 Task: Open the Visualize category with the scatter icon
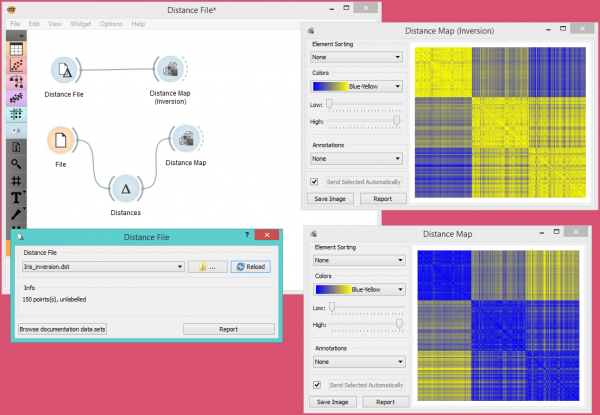click(x=18, y=66)
